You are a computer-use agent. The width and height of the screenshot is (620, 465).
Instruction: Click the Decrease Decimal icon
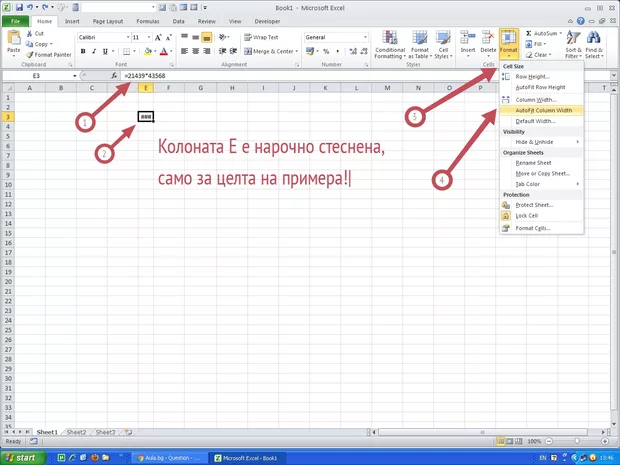click(363, 51)
